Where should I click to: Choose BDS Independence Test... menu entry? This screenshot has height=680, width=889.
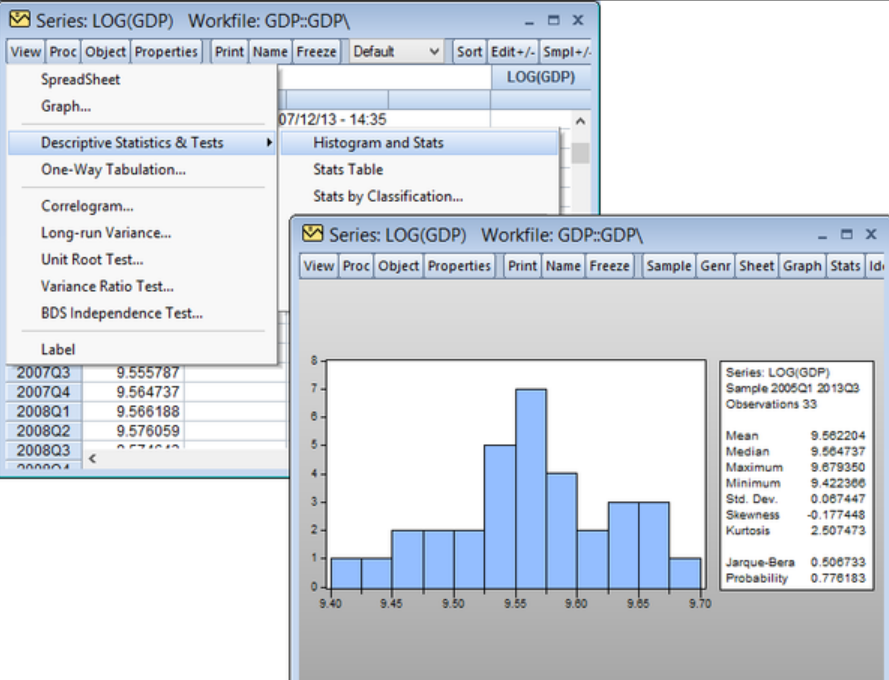(x=142, y=313)
